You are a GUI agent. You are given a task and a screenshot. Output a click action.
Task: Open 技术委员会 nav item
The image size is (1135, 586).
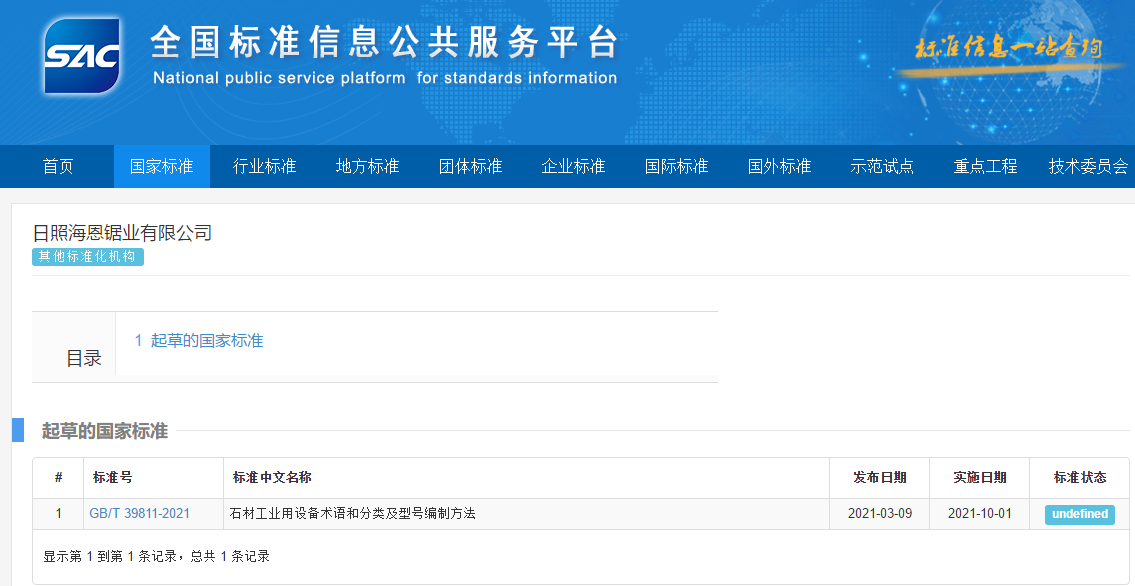click(x=1088, y=166)
